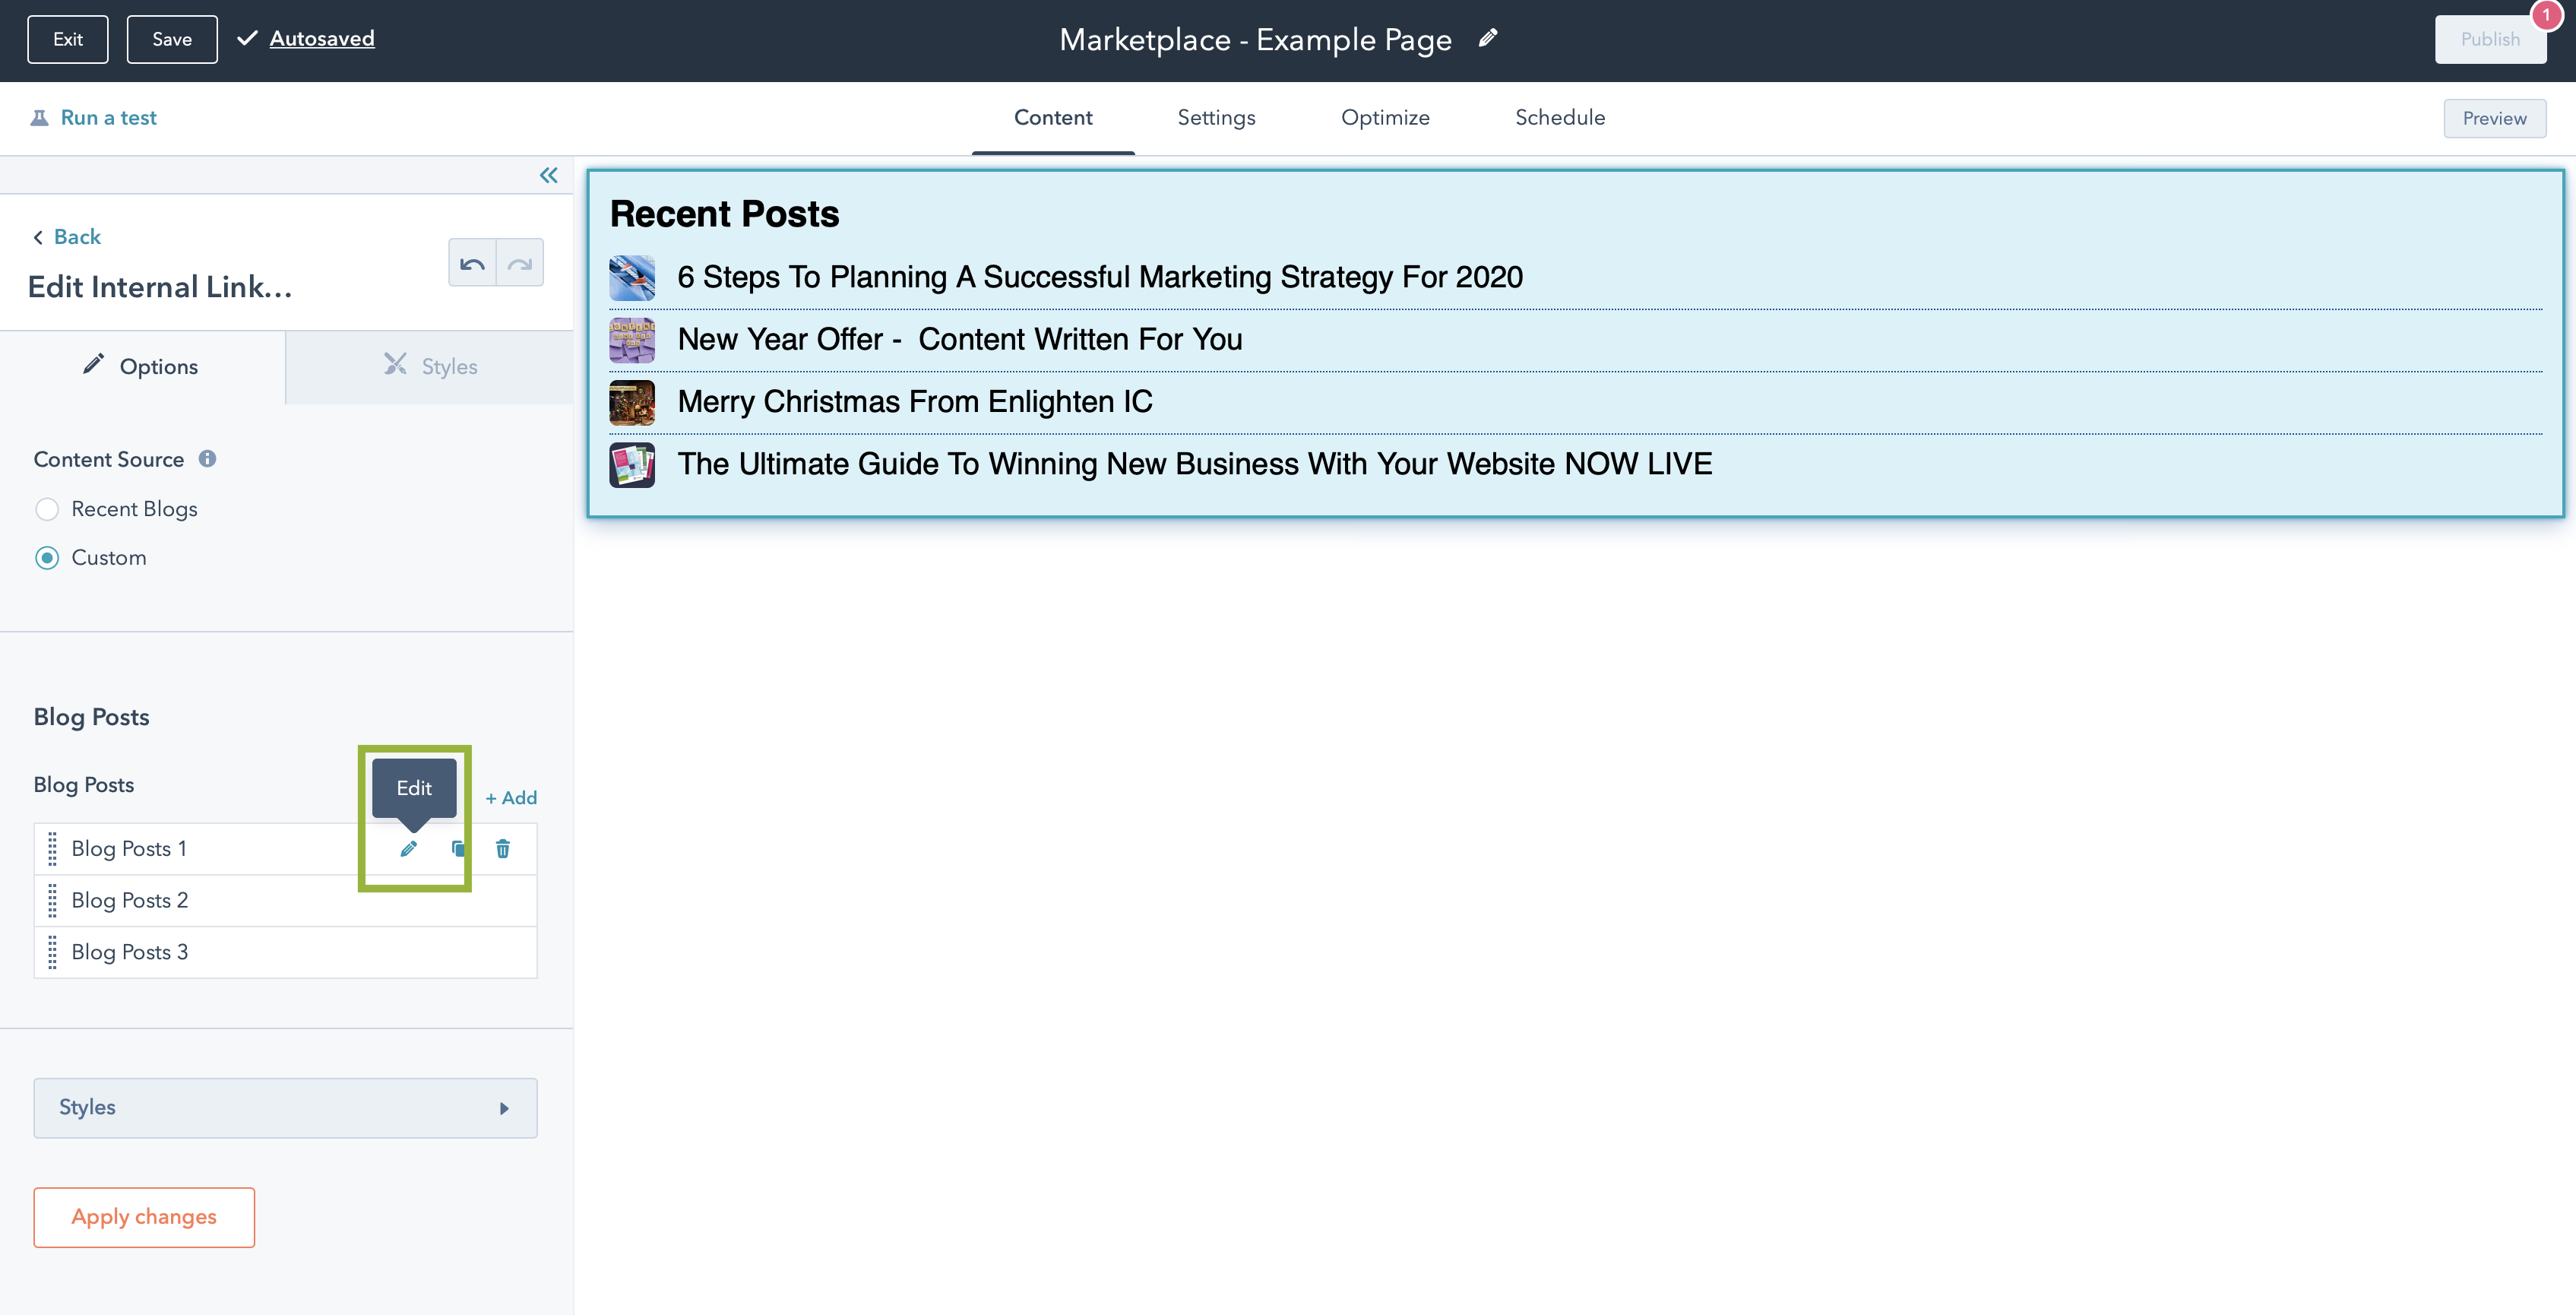Click the Publish button

pos(2490,39)
